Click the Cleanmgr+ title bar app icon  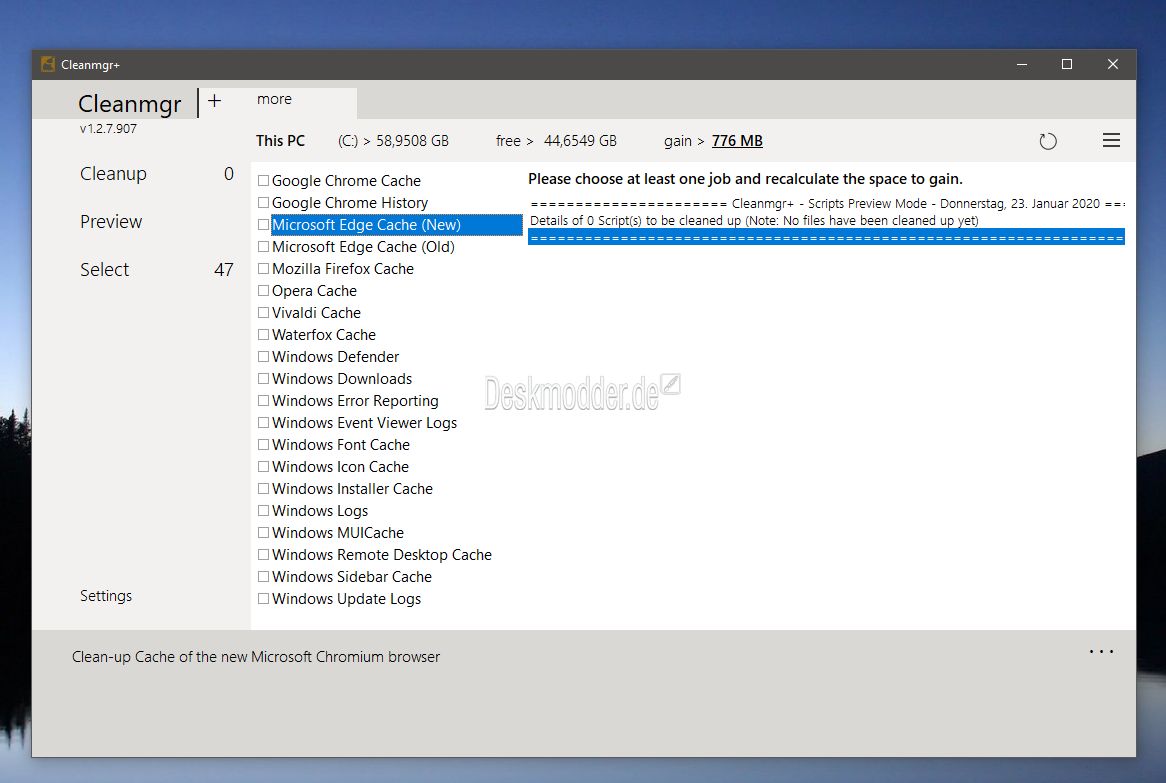pos(48,65)
